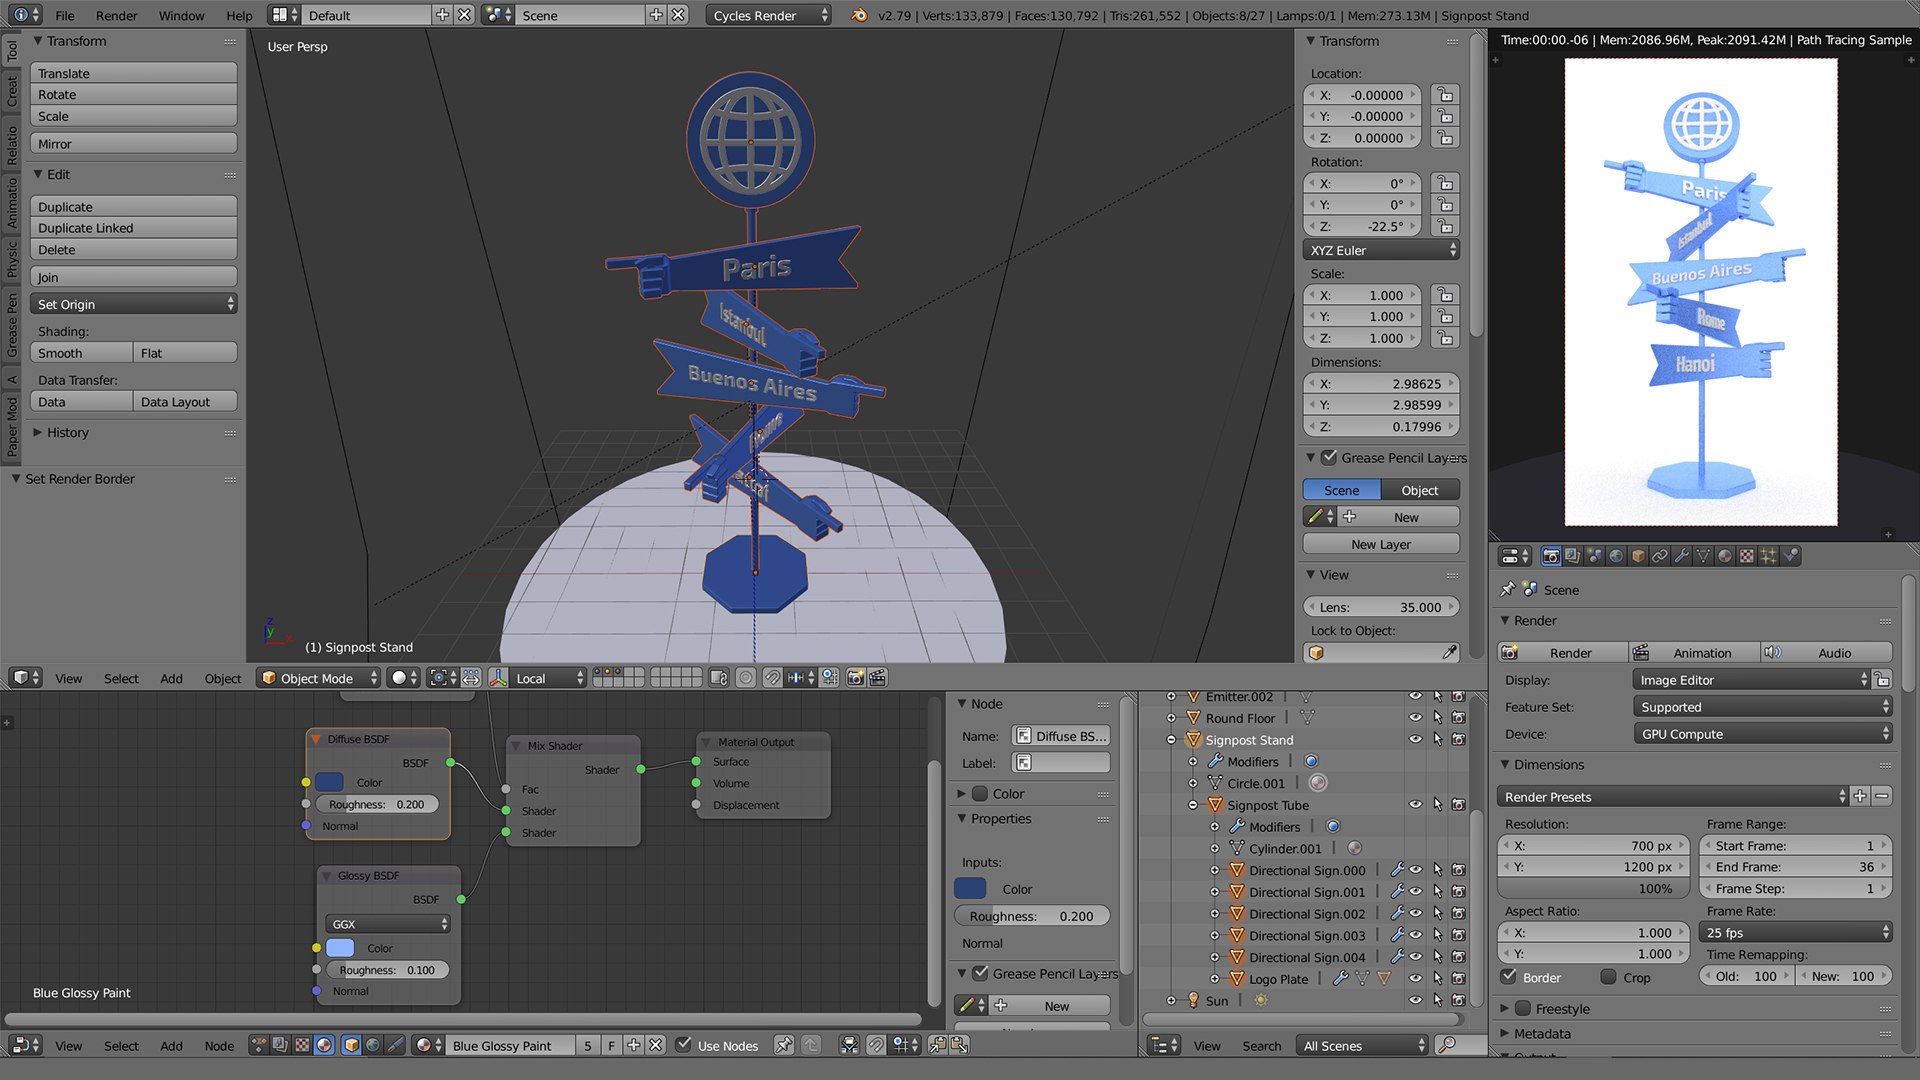This screenshot has height=1080, width=1920.
Task: Lock the X location with padlock icon
Action: tap(1444, 95)
